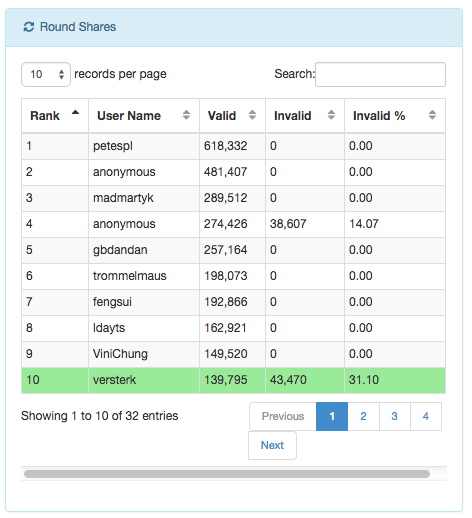This screenshot has width=472, height=518.
Task: Click the Previous pagination button
Action: pos(283,416)
